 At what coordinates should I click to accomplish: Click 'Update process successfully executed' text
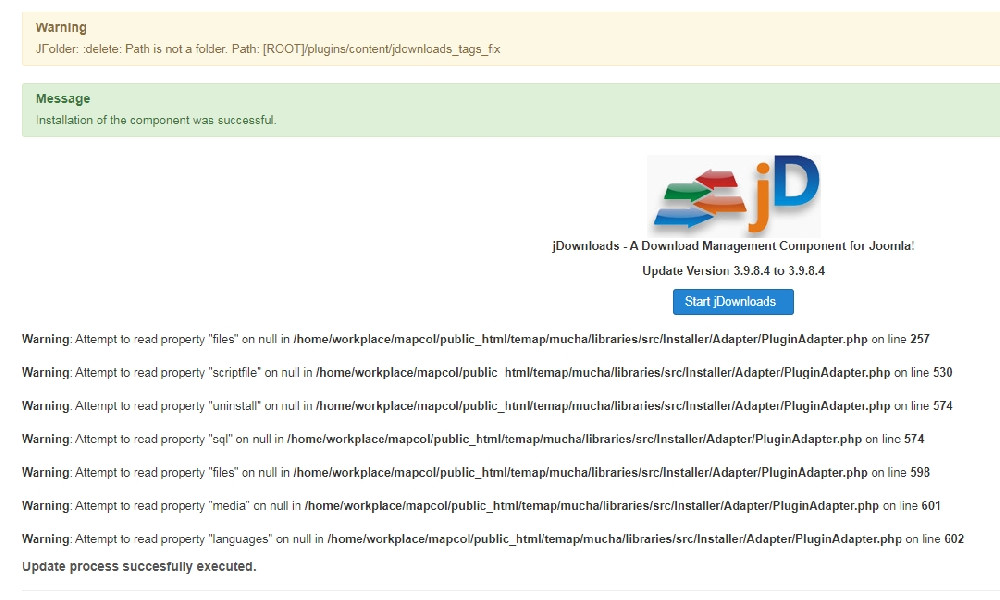(139, 567)
